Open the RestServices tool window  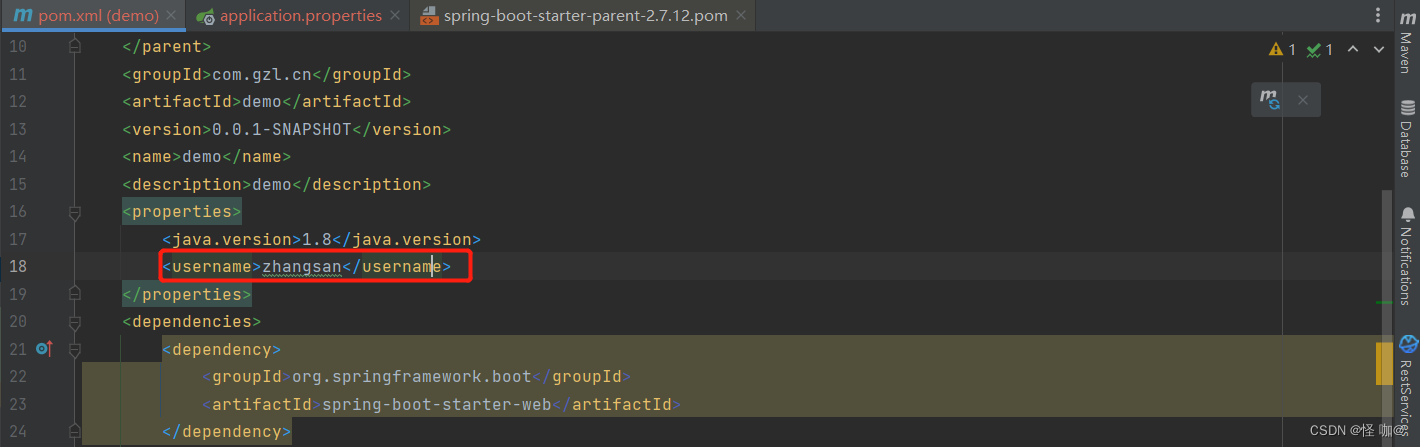[x=1407, y=387]
